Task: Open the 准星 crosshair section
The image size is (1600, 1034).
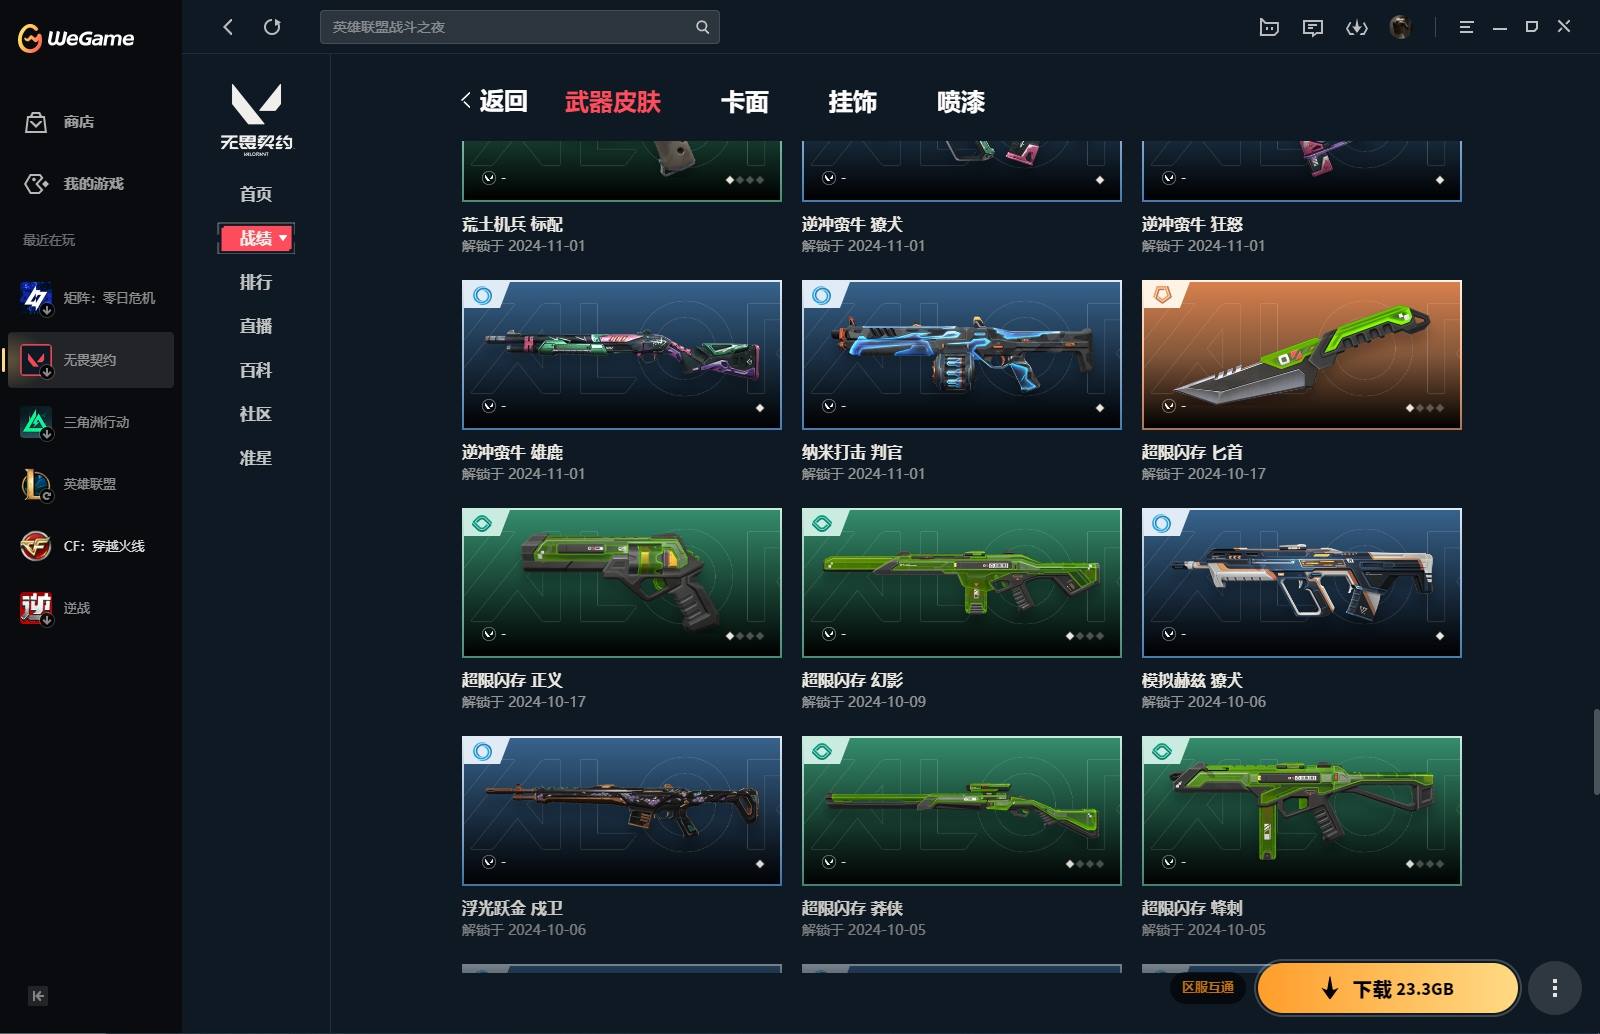Action: click(256, 458)
